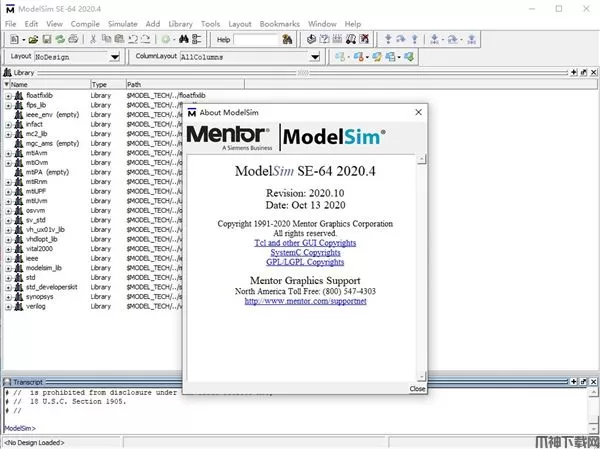Click the Print icon in the toolbar
Viewport: 600px width, 449px height.
(x=73, y=39)
